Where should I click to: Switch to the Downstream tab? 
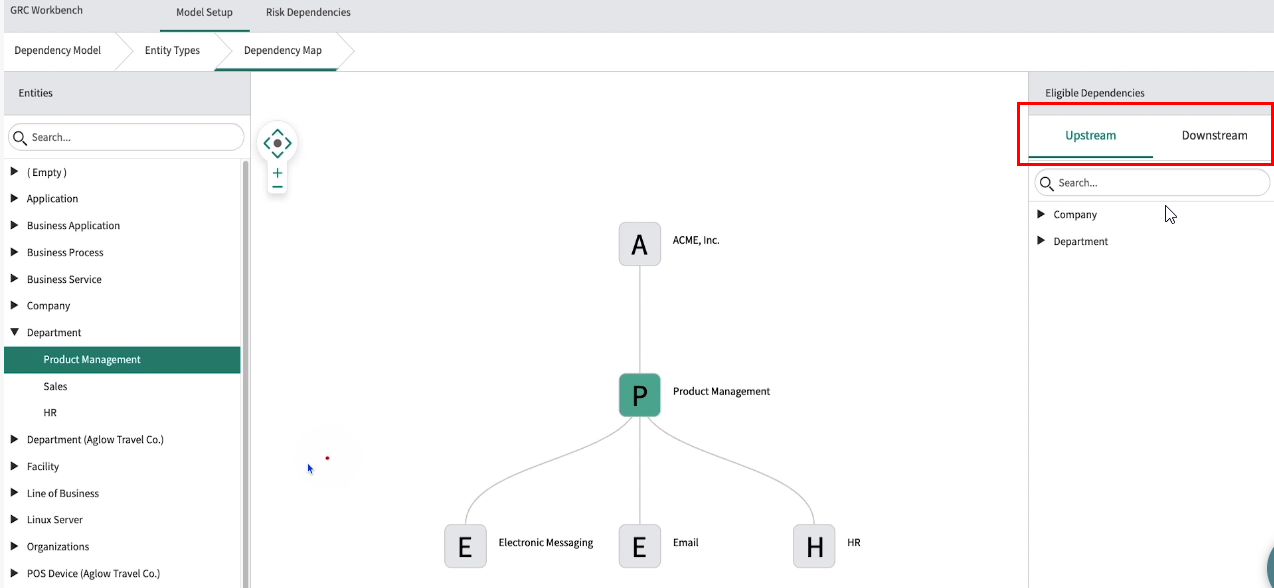pyautogui.click(x=1214, y=136)
